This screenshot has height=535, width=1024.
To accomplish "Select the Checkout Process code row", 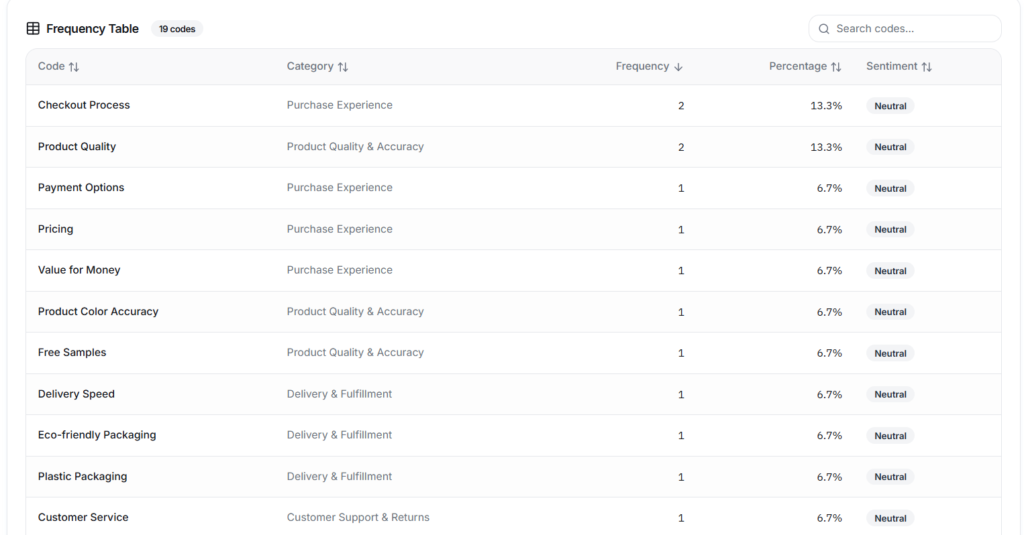I will pyautogui.click(x=84, y=105).
